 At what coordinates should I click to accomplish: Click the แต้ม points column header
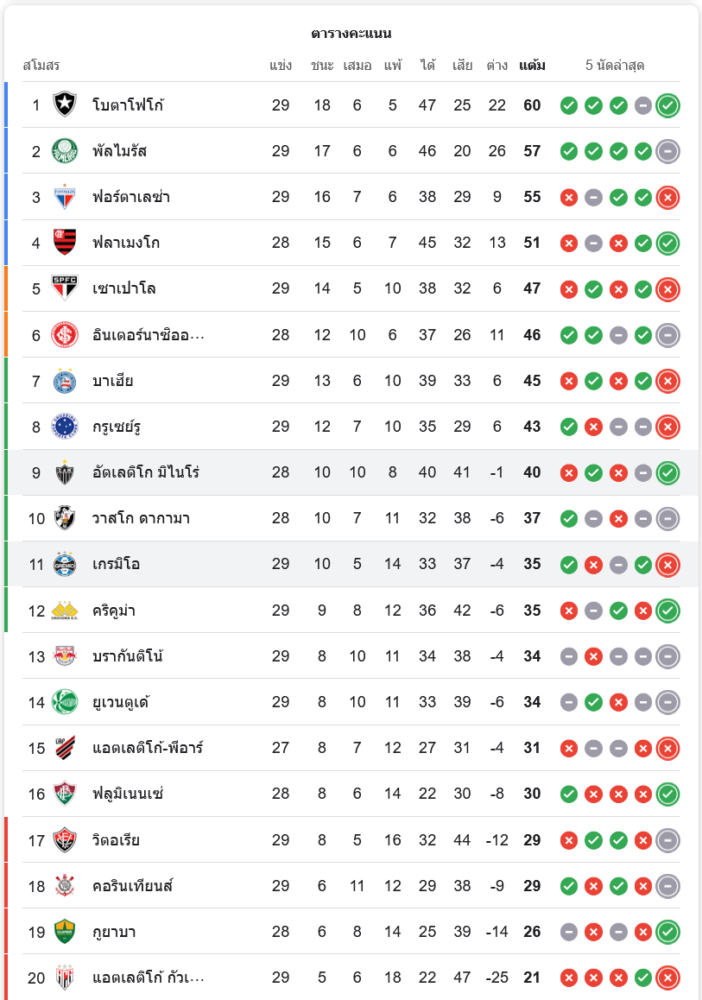[x=532, y=66]
